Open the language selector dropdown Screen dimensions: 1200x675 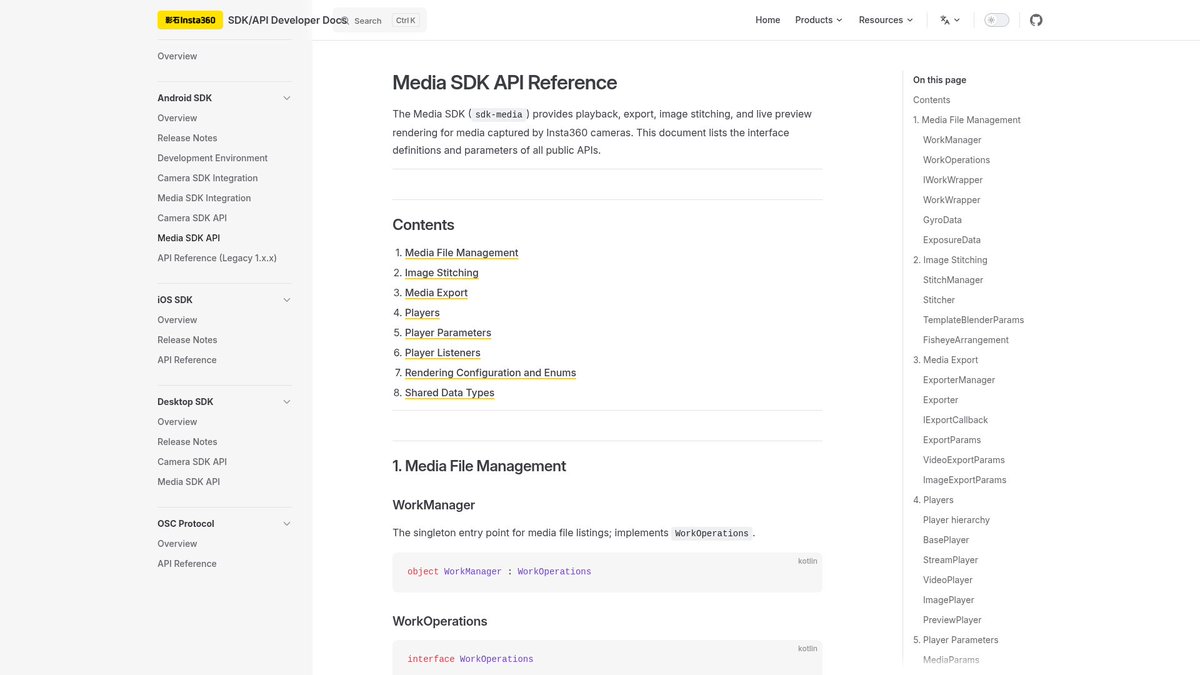tap(950, 20)
